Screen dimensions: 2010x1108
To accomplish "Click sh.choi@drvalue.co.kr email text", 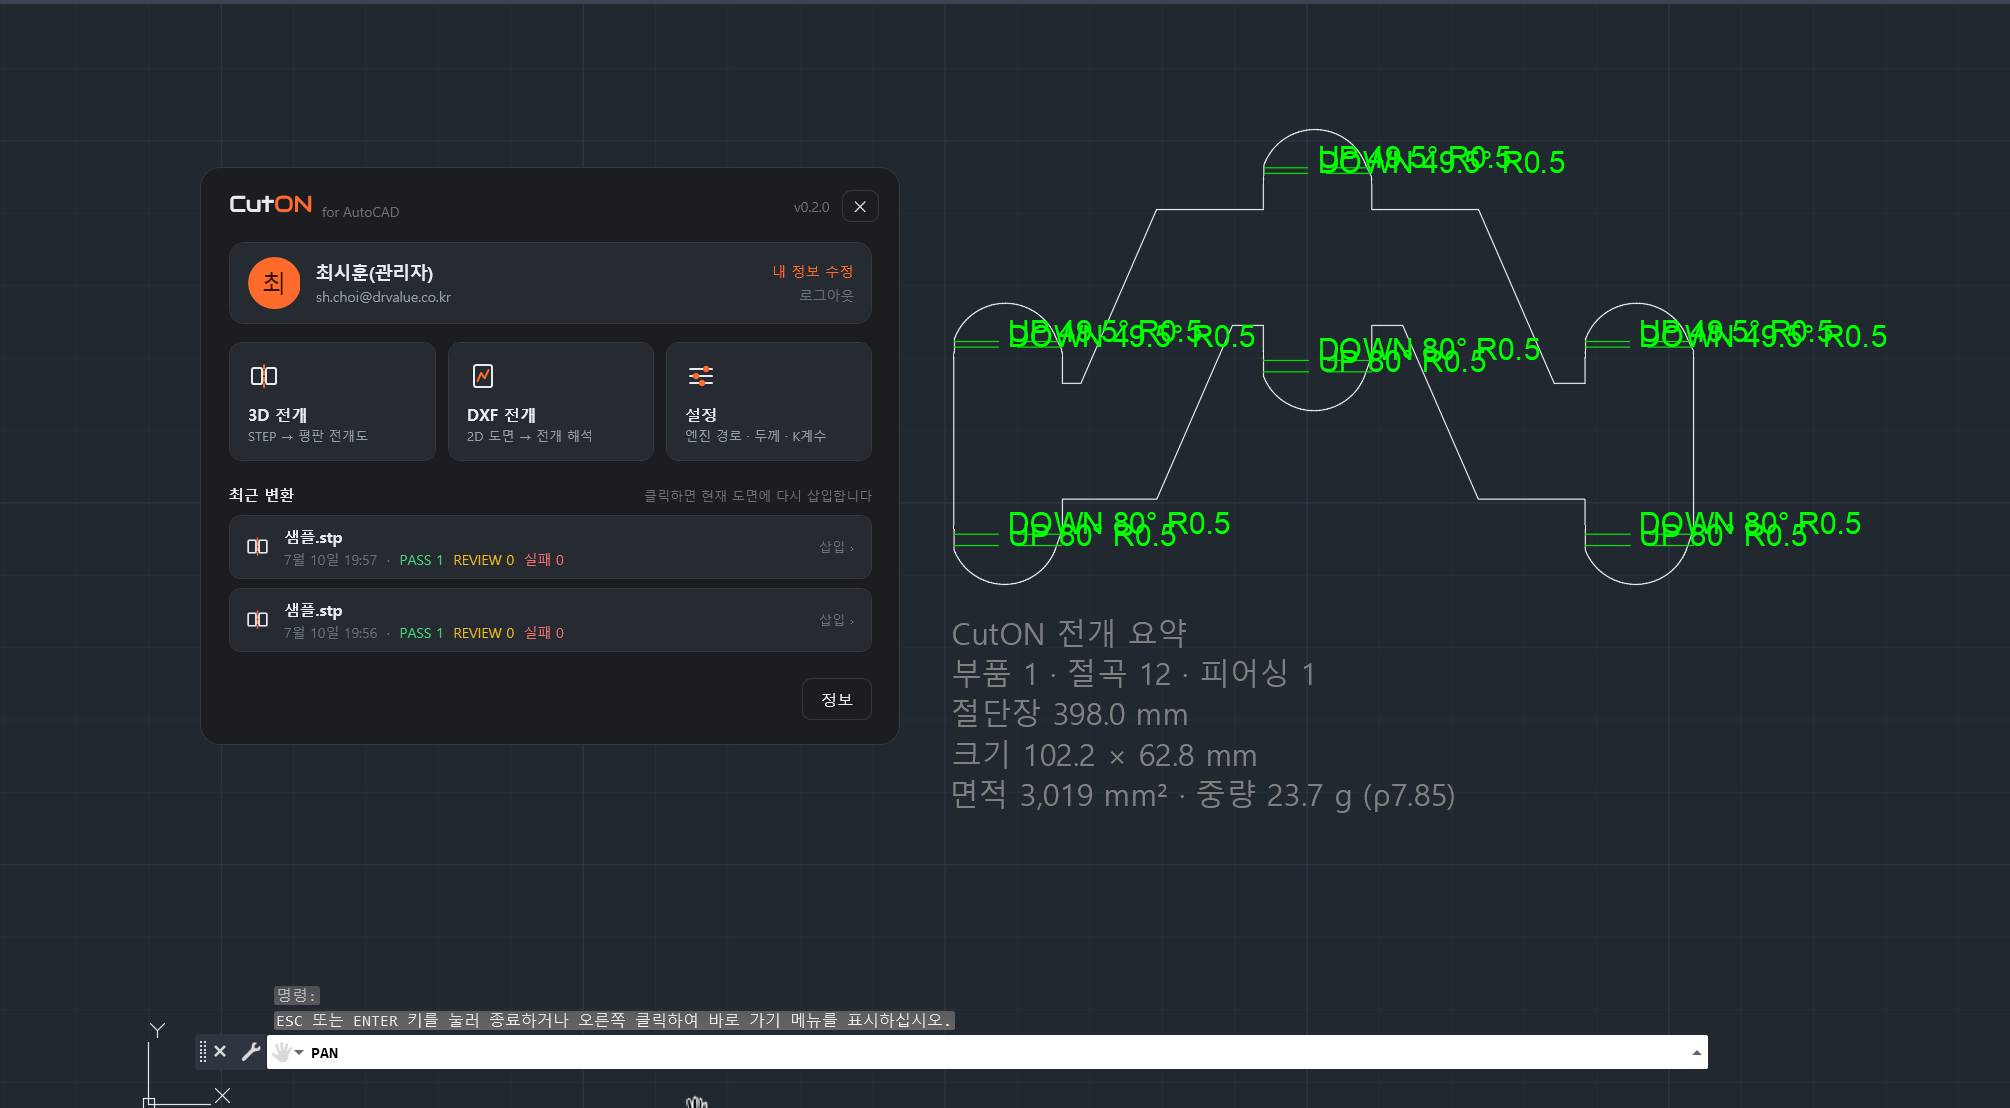I will (x=384, y=297).
